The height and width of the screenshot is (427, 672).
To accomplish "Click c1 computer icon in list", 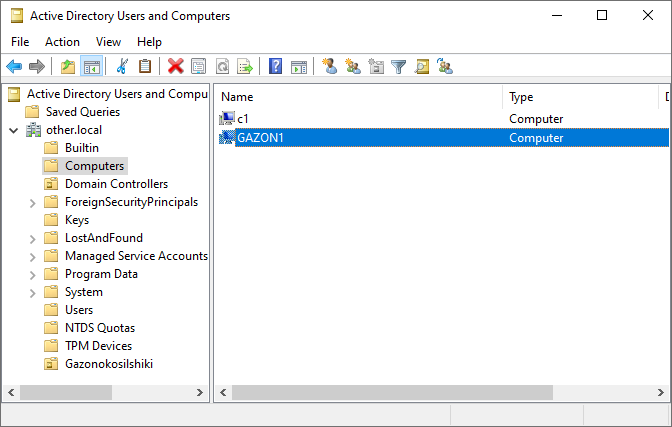I will click(x=227, y=118).
